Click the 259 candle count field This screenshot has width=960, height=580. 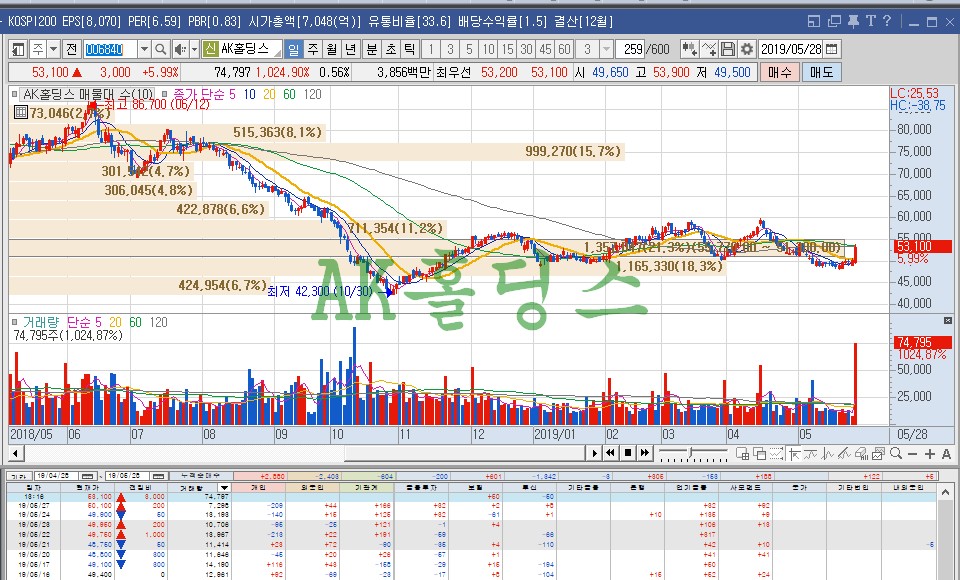click(x=632, y=49)
